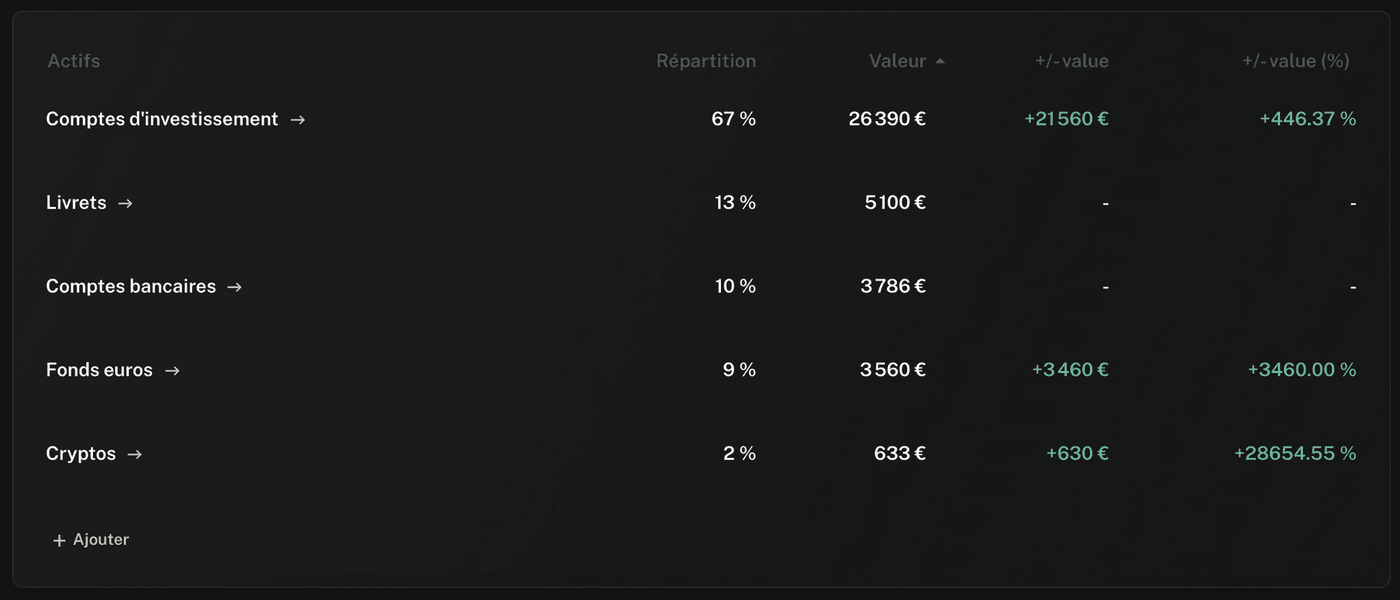This screenshot has height=600, width=1400.
Task: Click the sort triangle next to Valeur
Action: click(940, 61)
